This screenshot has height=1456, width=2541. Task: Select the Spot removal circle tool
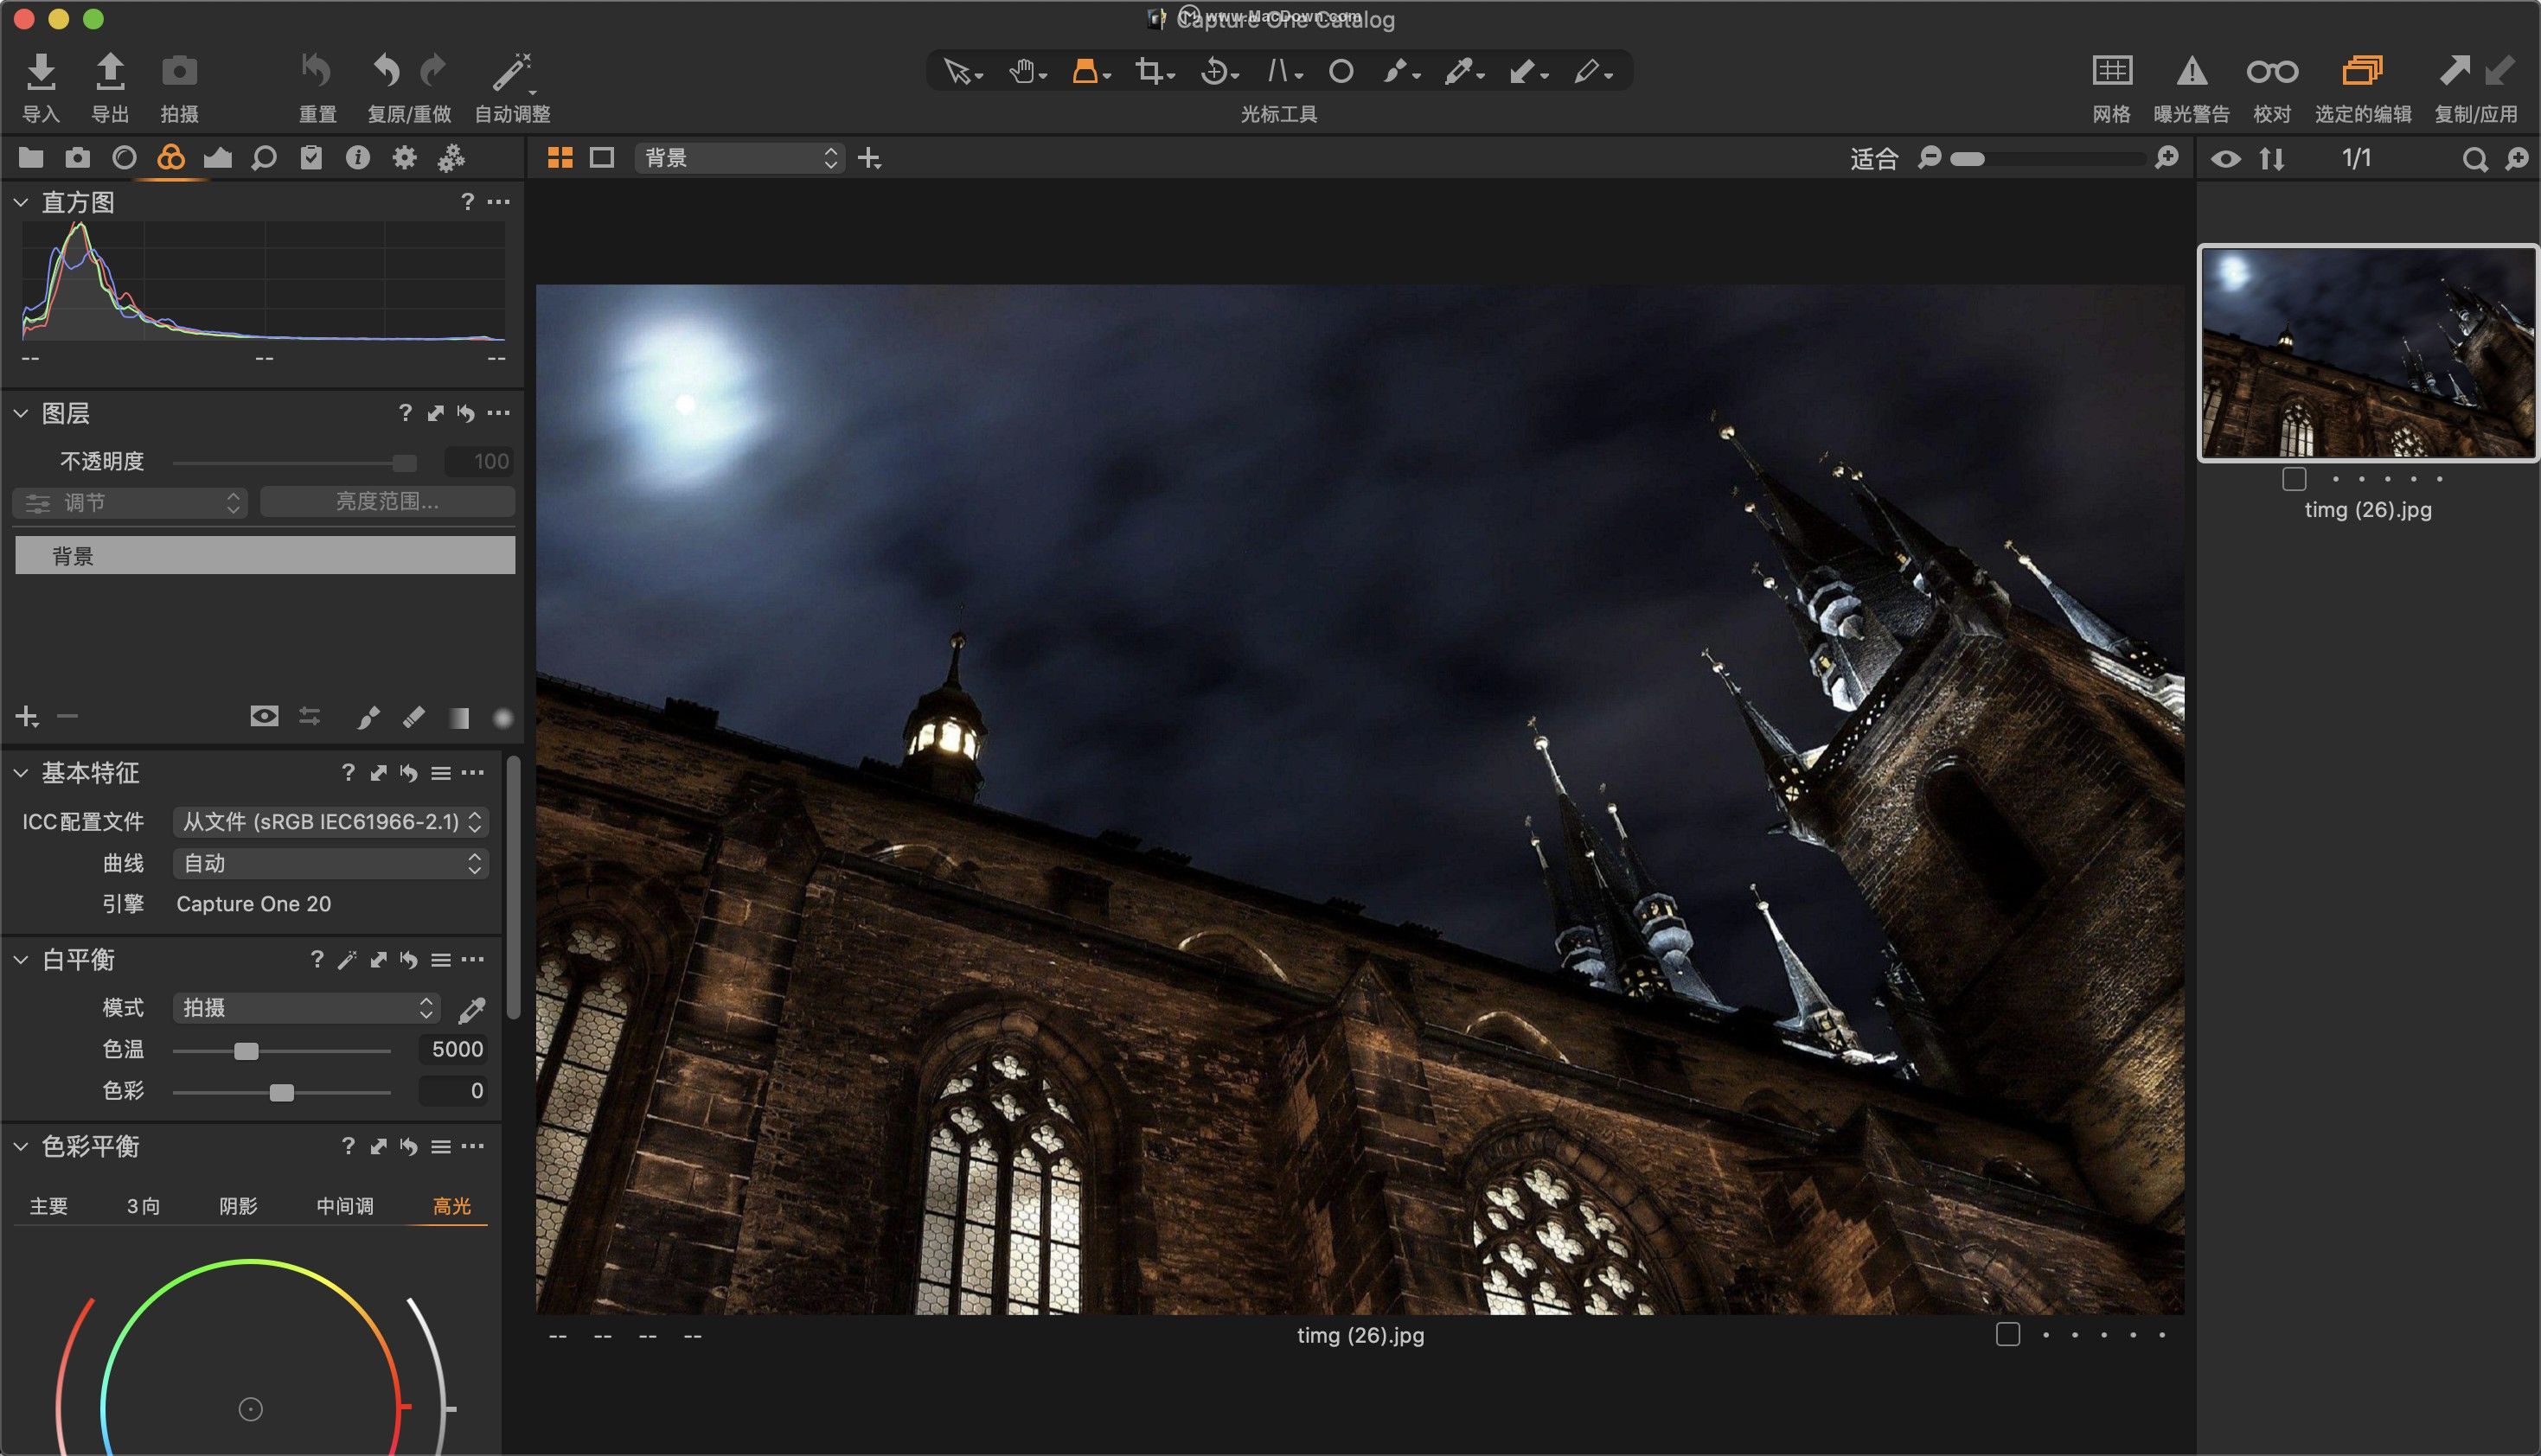point(1341,72)
